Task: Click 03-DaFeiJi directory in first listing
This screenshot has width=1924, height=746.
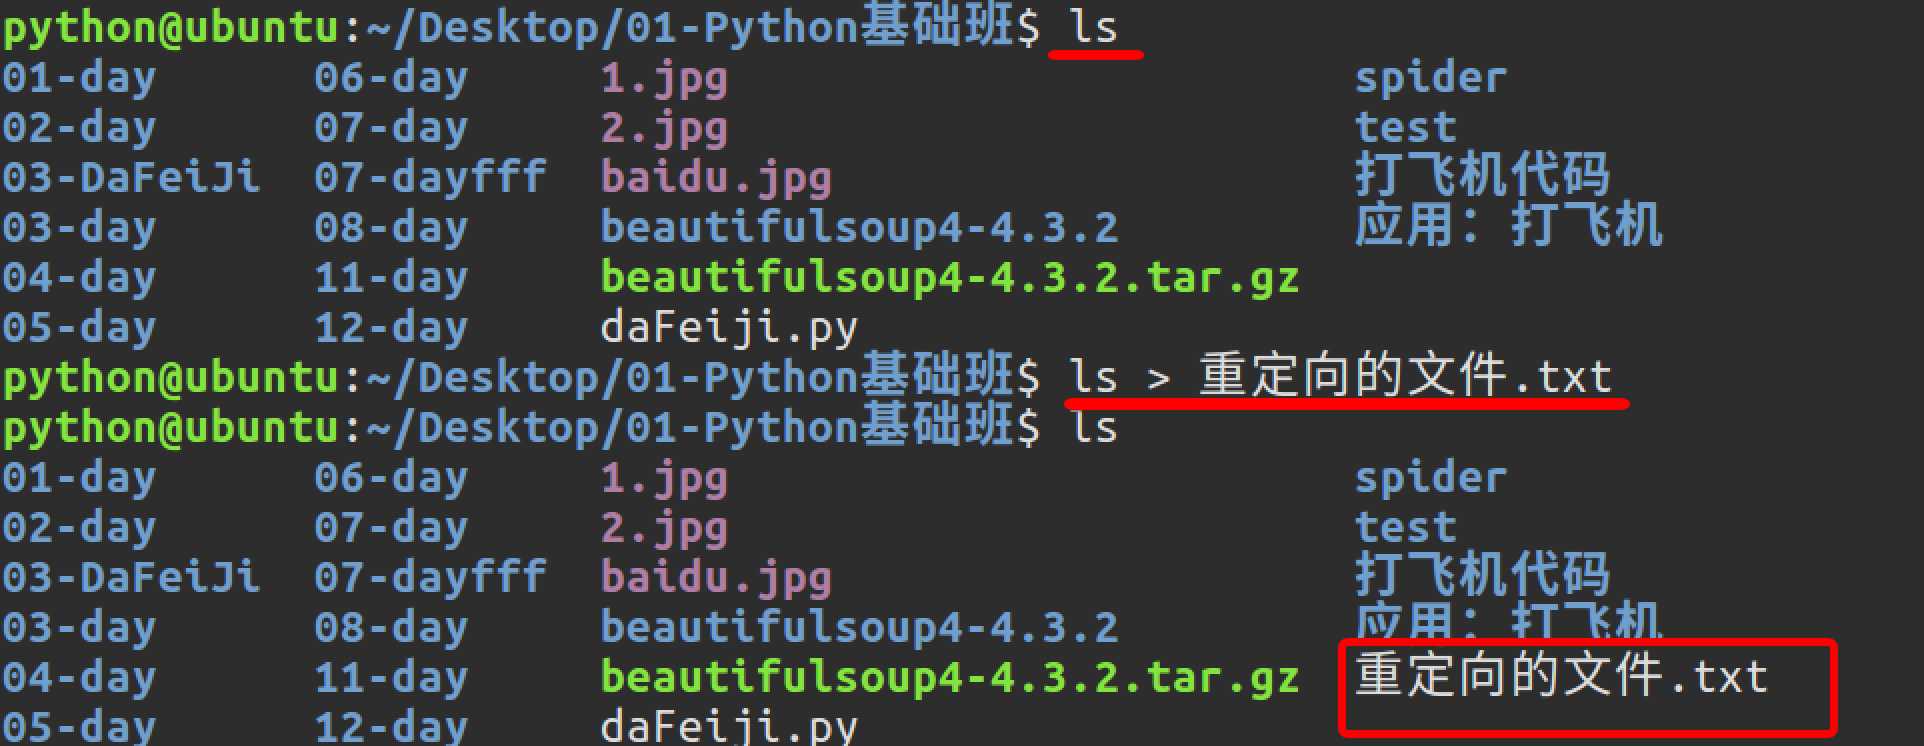Action: click(131, 178)
